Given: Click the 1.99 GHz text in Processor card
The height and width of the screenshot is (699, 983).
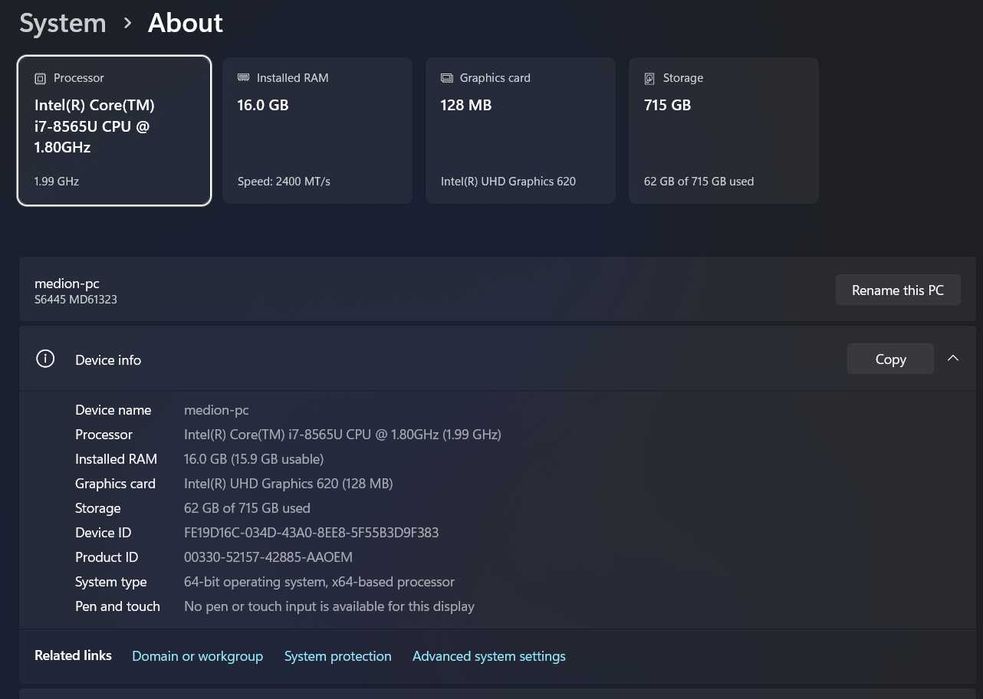Looking at the screenshot, I should point(56,181).
